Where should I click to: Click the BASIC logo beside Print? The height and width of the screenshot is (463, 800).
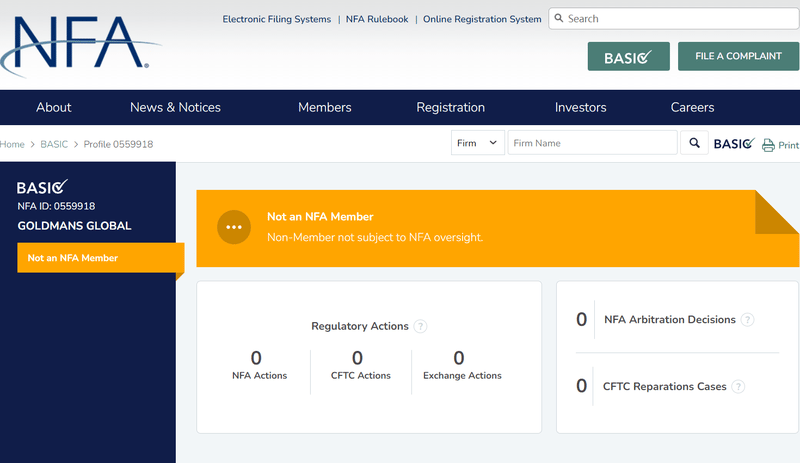734,143
